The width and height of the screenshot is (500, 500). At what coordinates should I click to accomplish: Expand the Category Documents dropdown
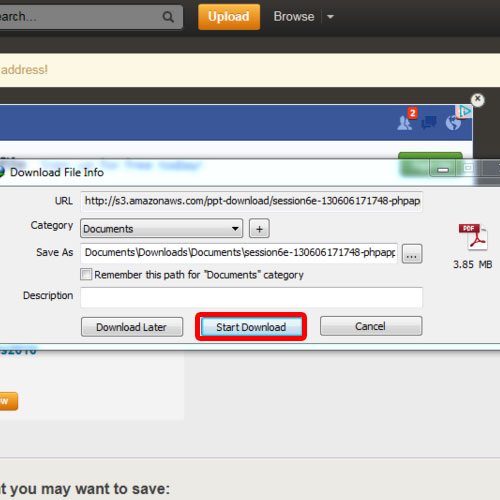click(x=161, y=229)
